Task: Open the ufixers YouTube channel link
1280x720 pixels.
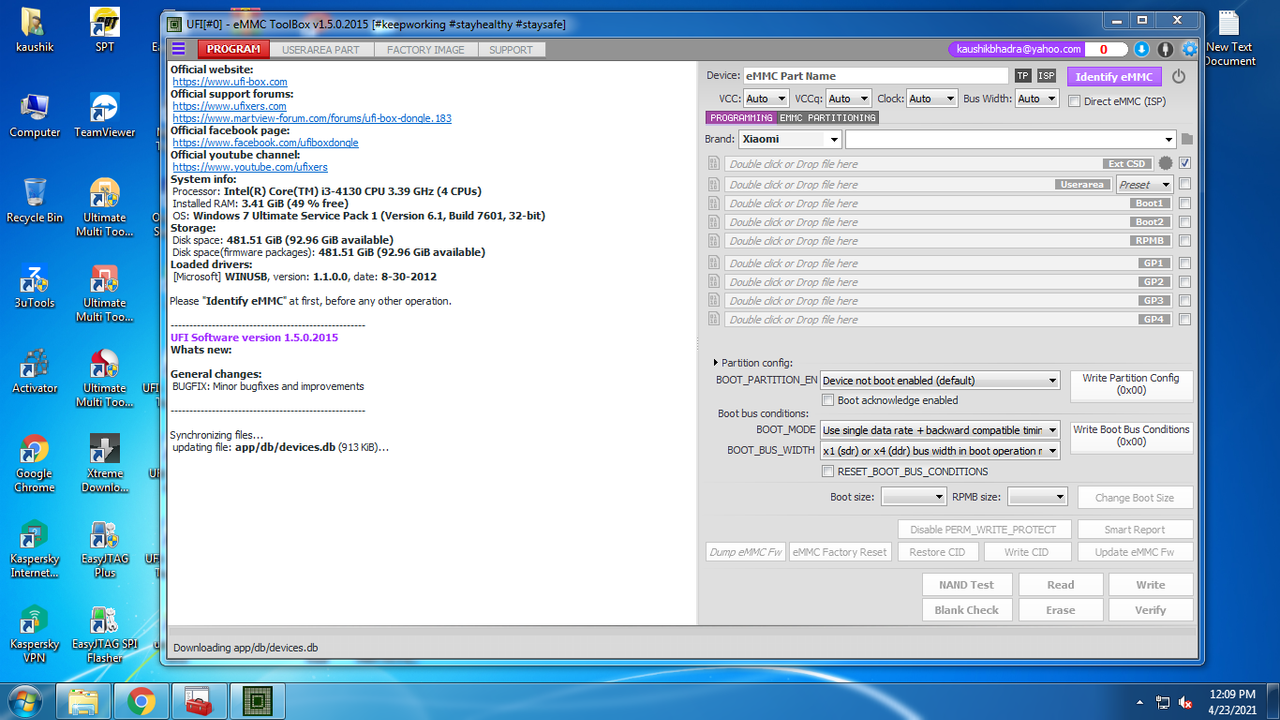Action: click(x=250, y=167)
